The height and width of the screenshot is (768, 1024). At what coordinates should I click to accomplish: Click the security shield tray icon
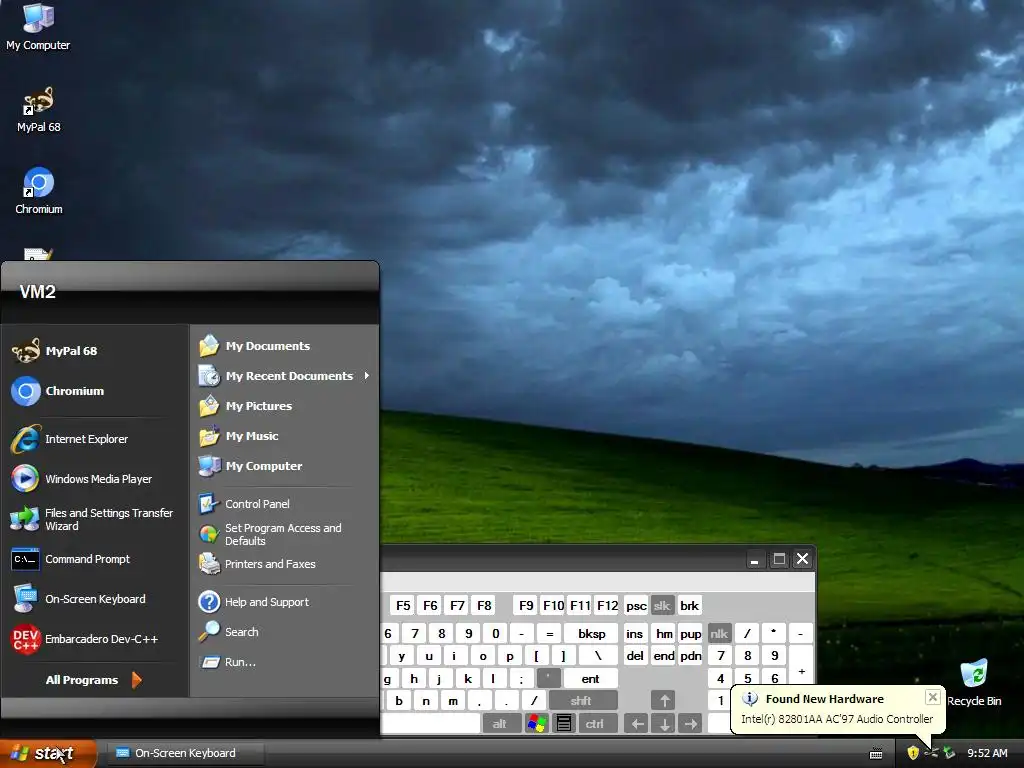click(913, 754)
